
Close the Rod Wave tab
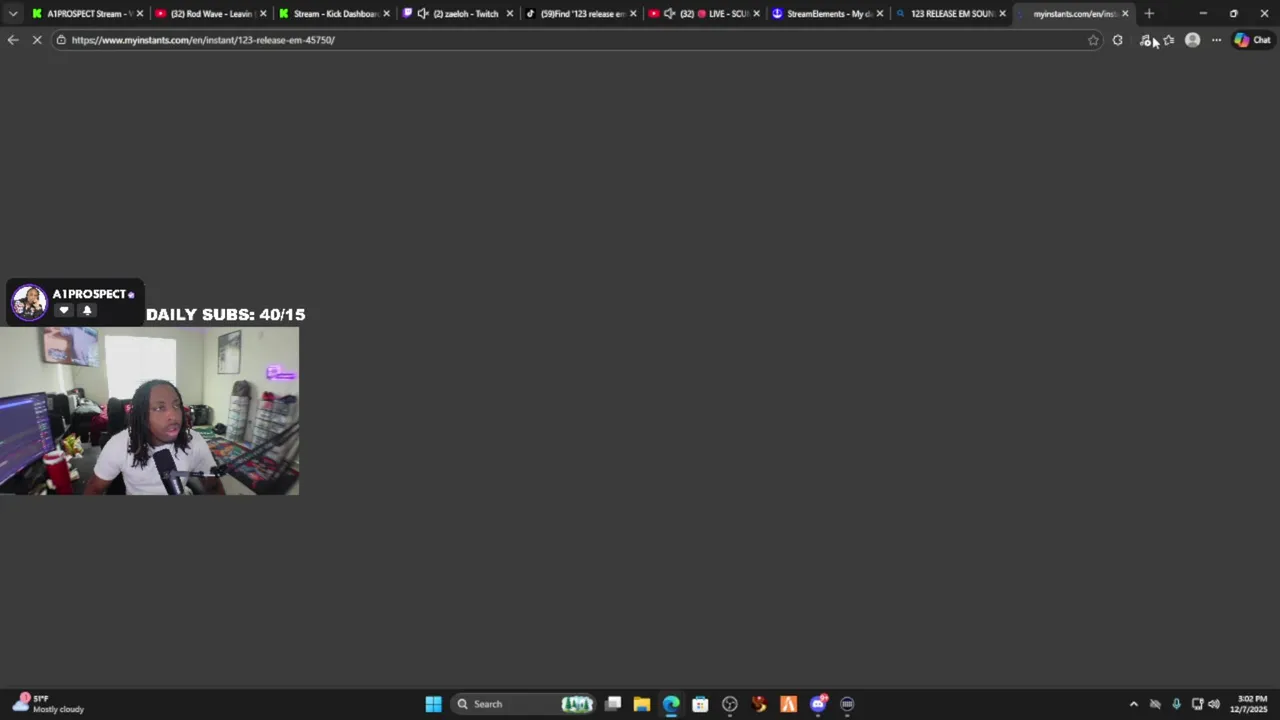(x=263, y=14)
